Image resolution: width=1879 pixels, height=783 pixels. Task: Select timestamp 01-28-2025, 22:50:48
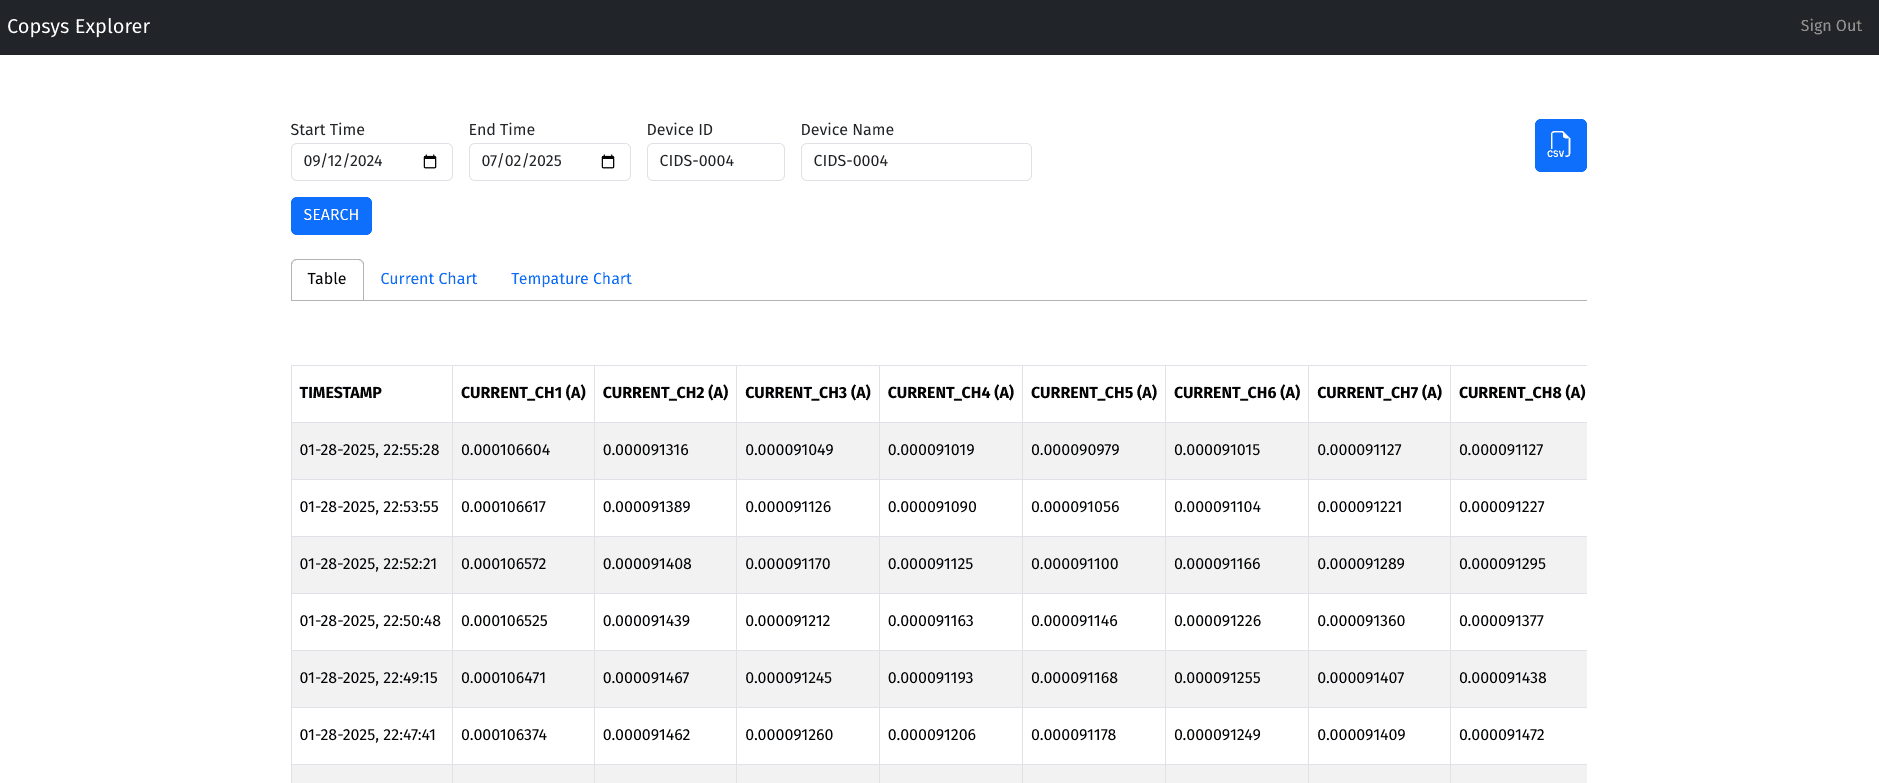(370, 621)
